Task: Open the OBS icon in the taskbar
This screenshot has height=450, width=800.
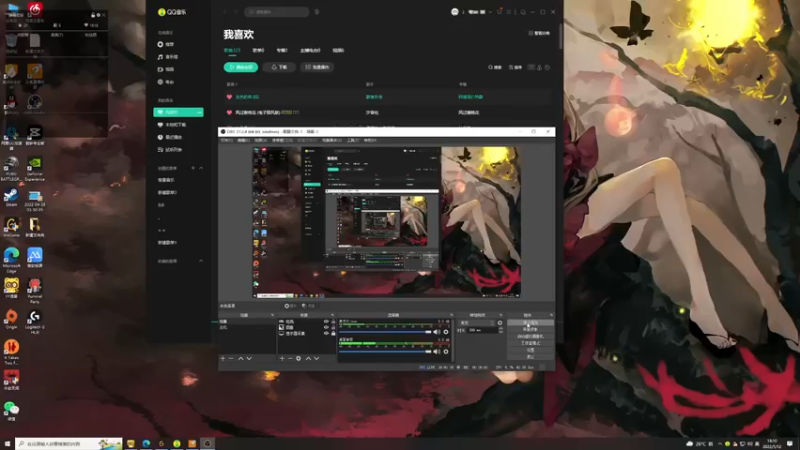Action: coord(207,444)
